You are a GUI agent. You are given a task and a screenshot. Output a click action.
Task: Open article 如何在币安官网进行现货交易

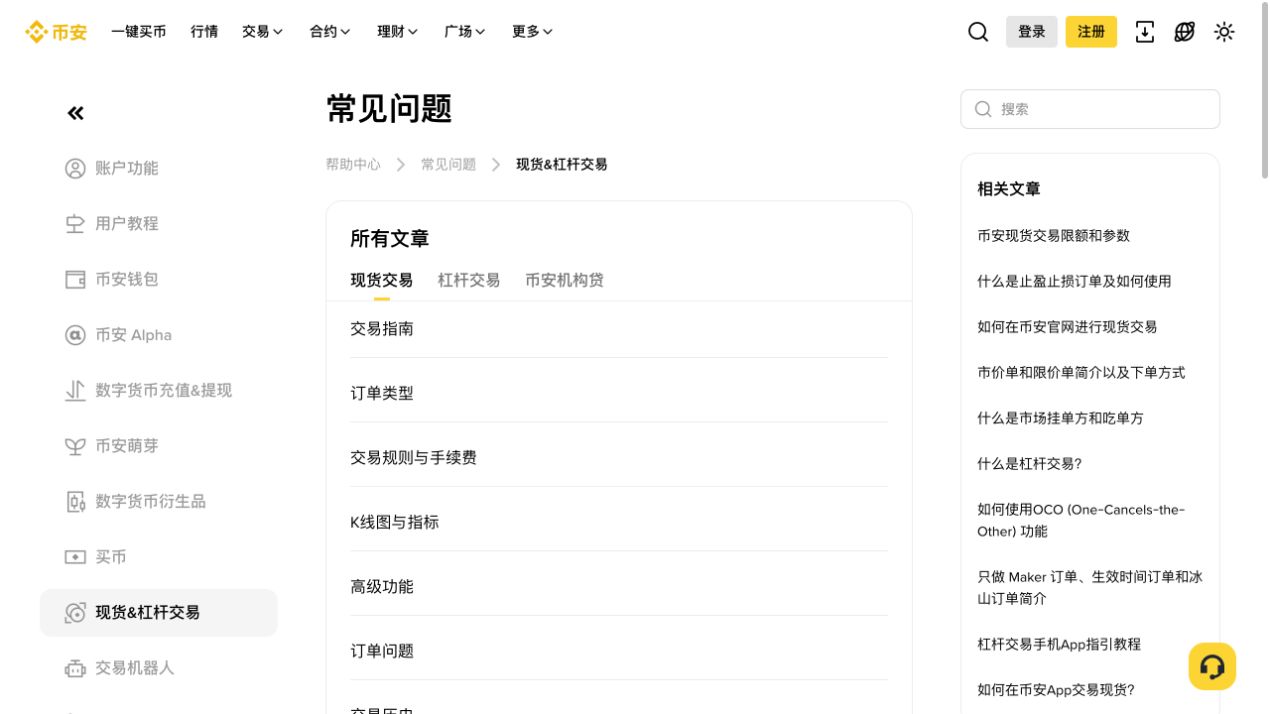click(1067, 327)
